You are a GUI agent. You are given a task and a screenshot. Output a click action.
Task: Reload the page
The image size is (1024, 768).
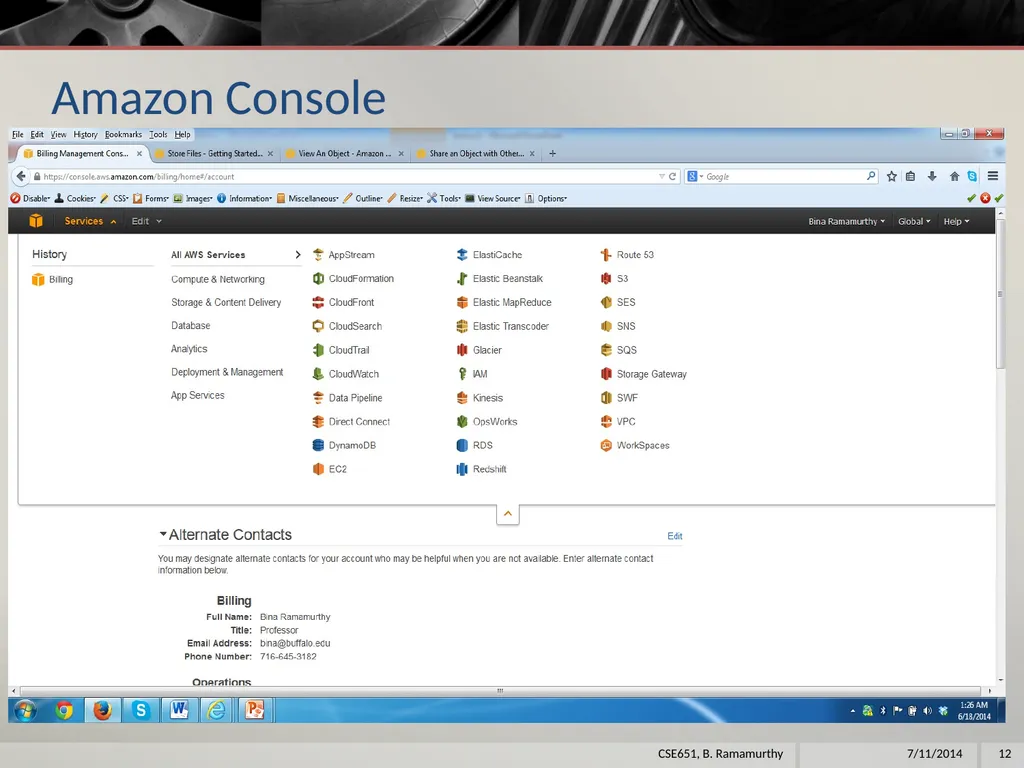point(672,176)
